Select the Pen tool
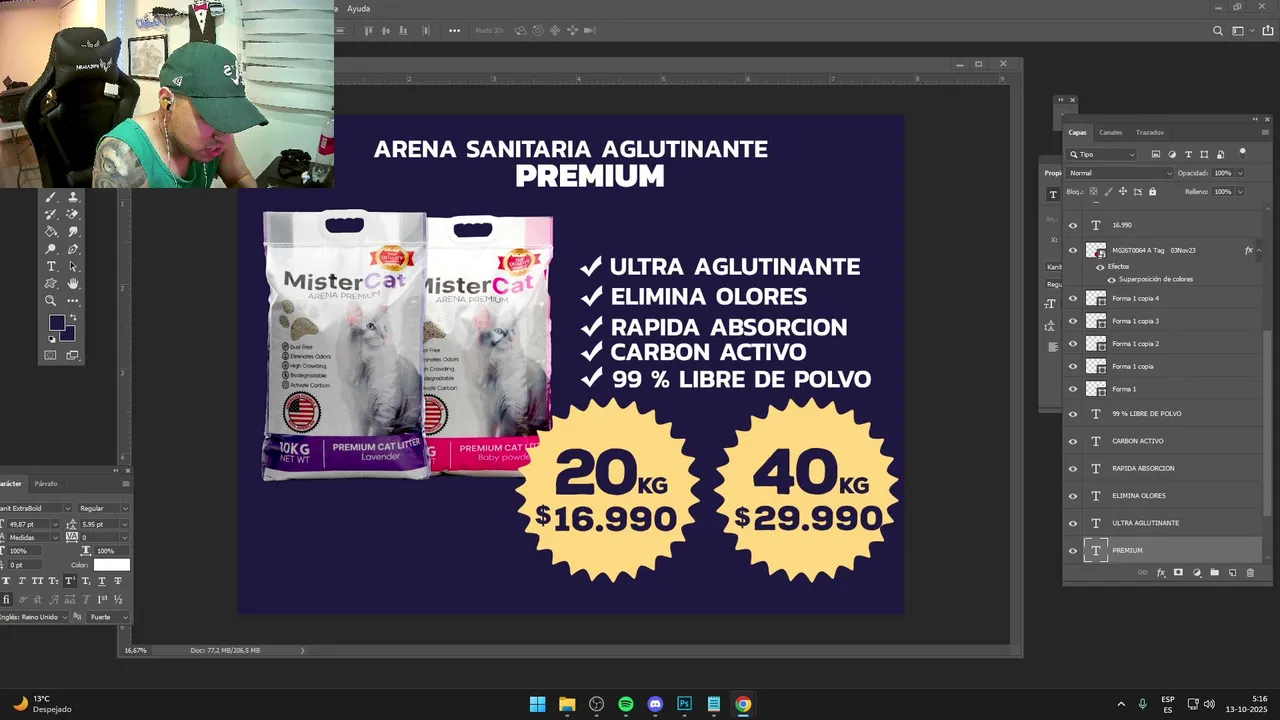 click(72, 249)
